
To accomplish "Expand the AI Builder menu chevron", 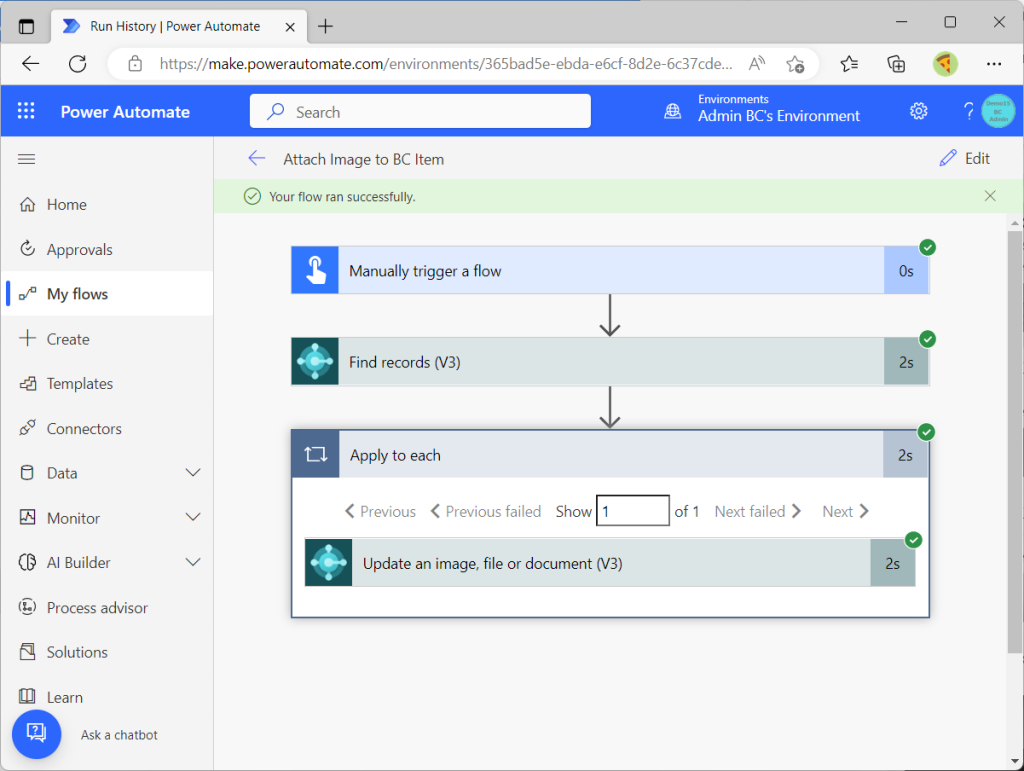I will pos(193,562).
